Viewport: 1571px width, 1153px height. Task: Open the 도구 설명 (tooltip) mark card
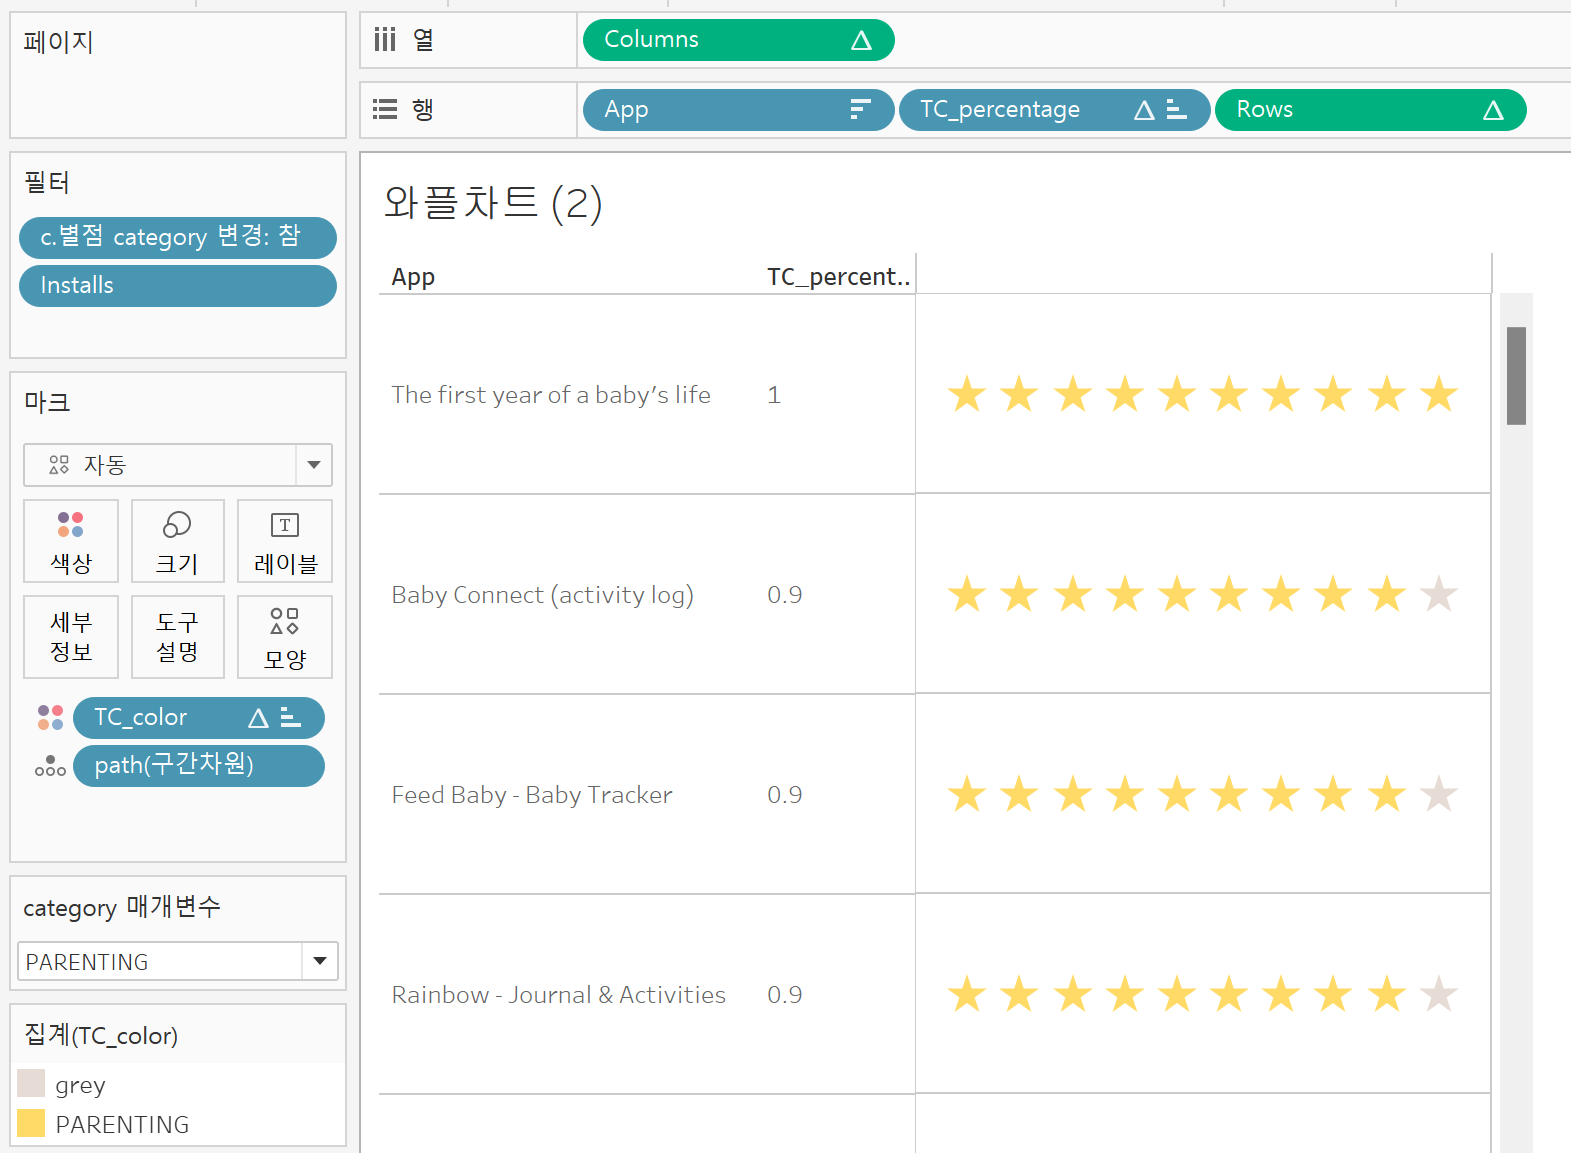click(x=178, y=637)
